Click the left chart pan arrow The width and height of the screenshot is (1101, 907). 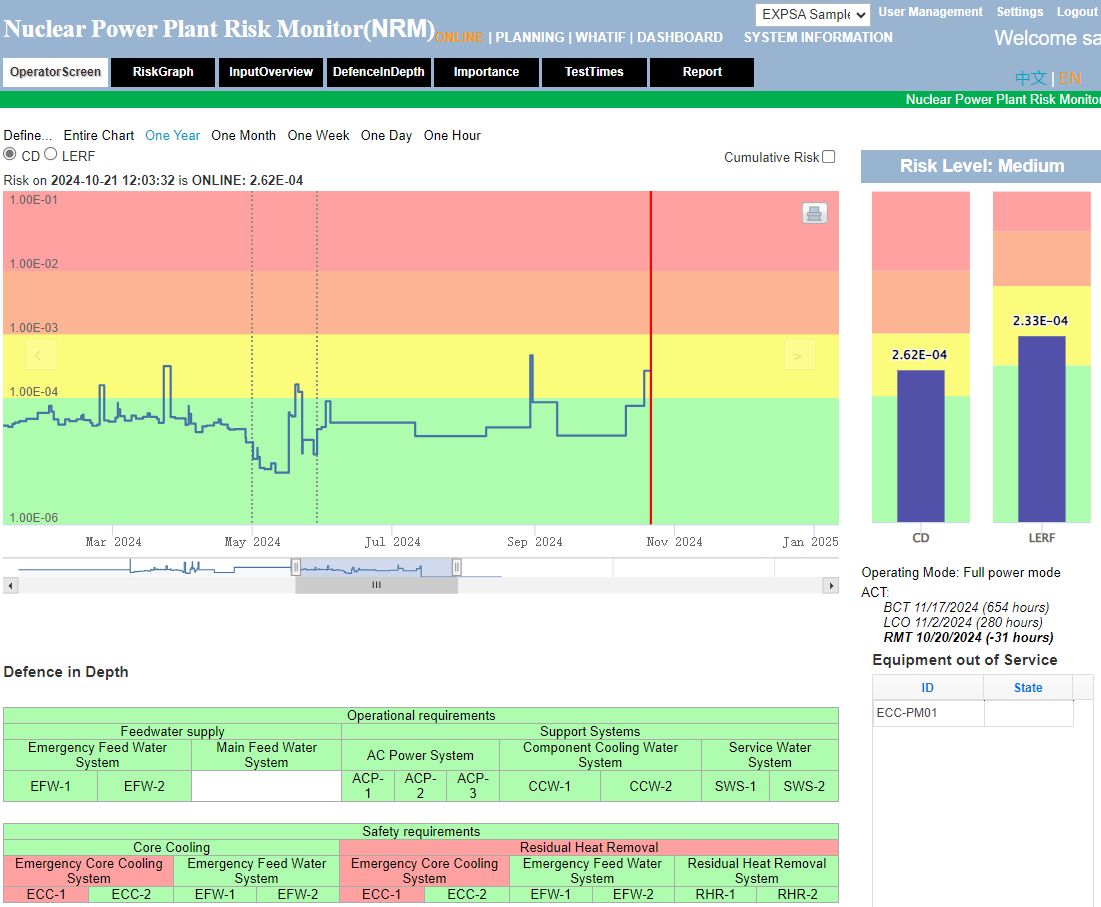click(40, 356)
